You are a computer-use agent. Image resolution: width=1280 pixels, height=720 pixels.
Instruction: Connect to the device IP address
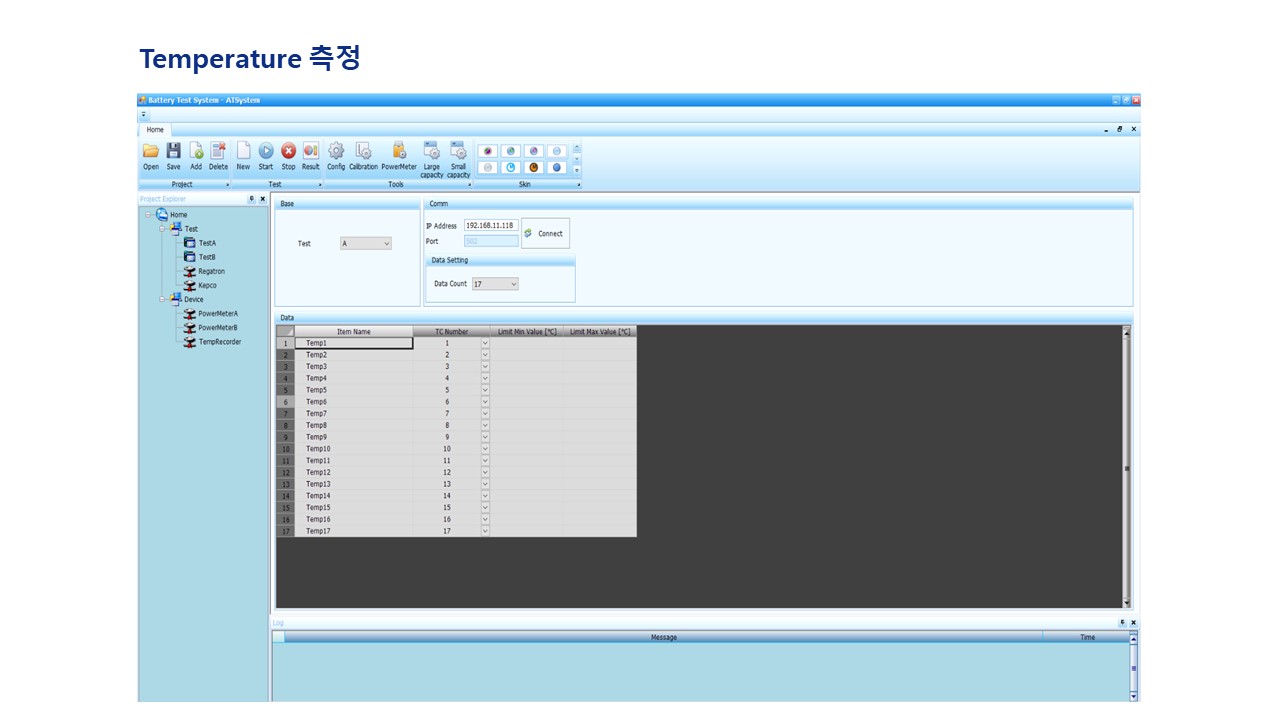(x=545, y=233)
